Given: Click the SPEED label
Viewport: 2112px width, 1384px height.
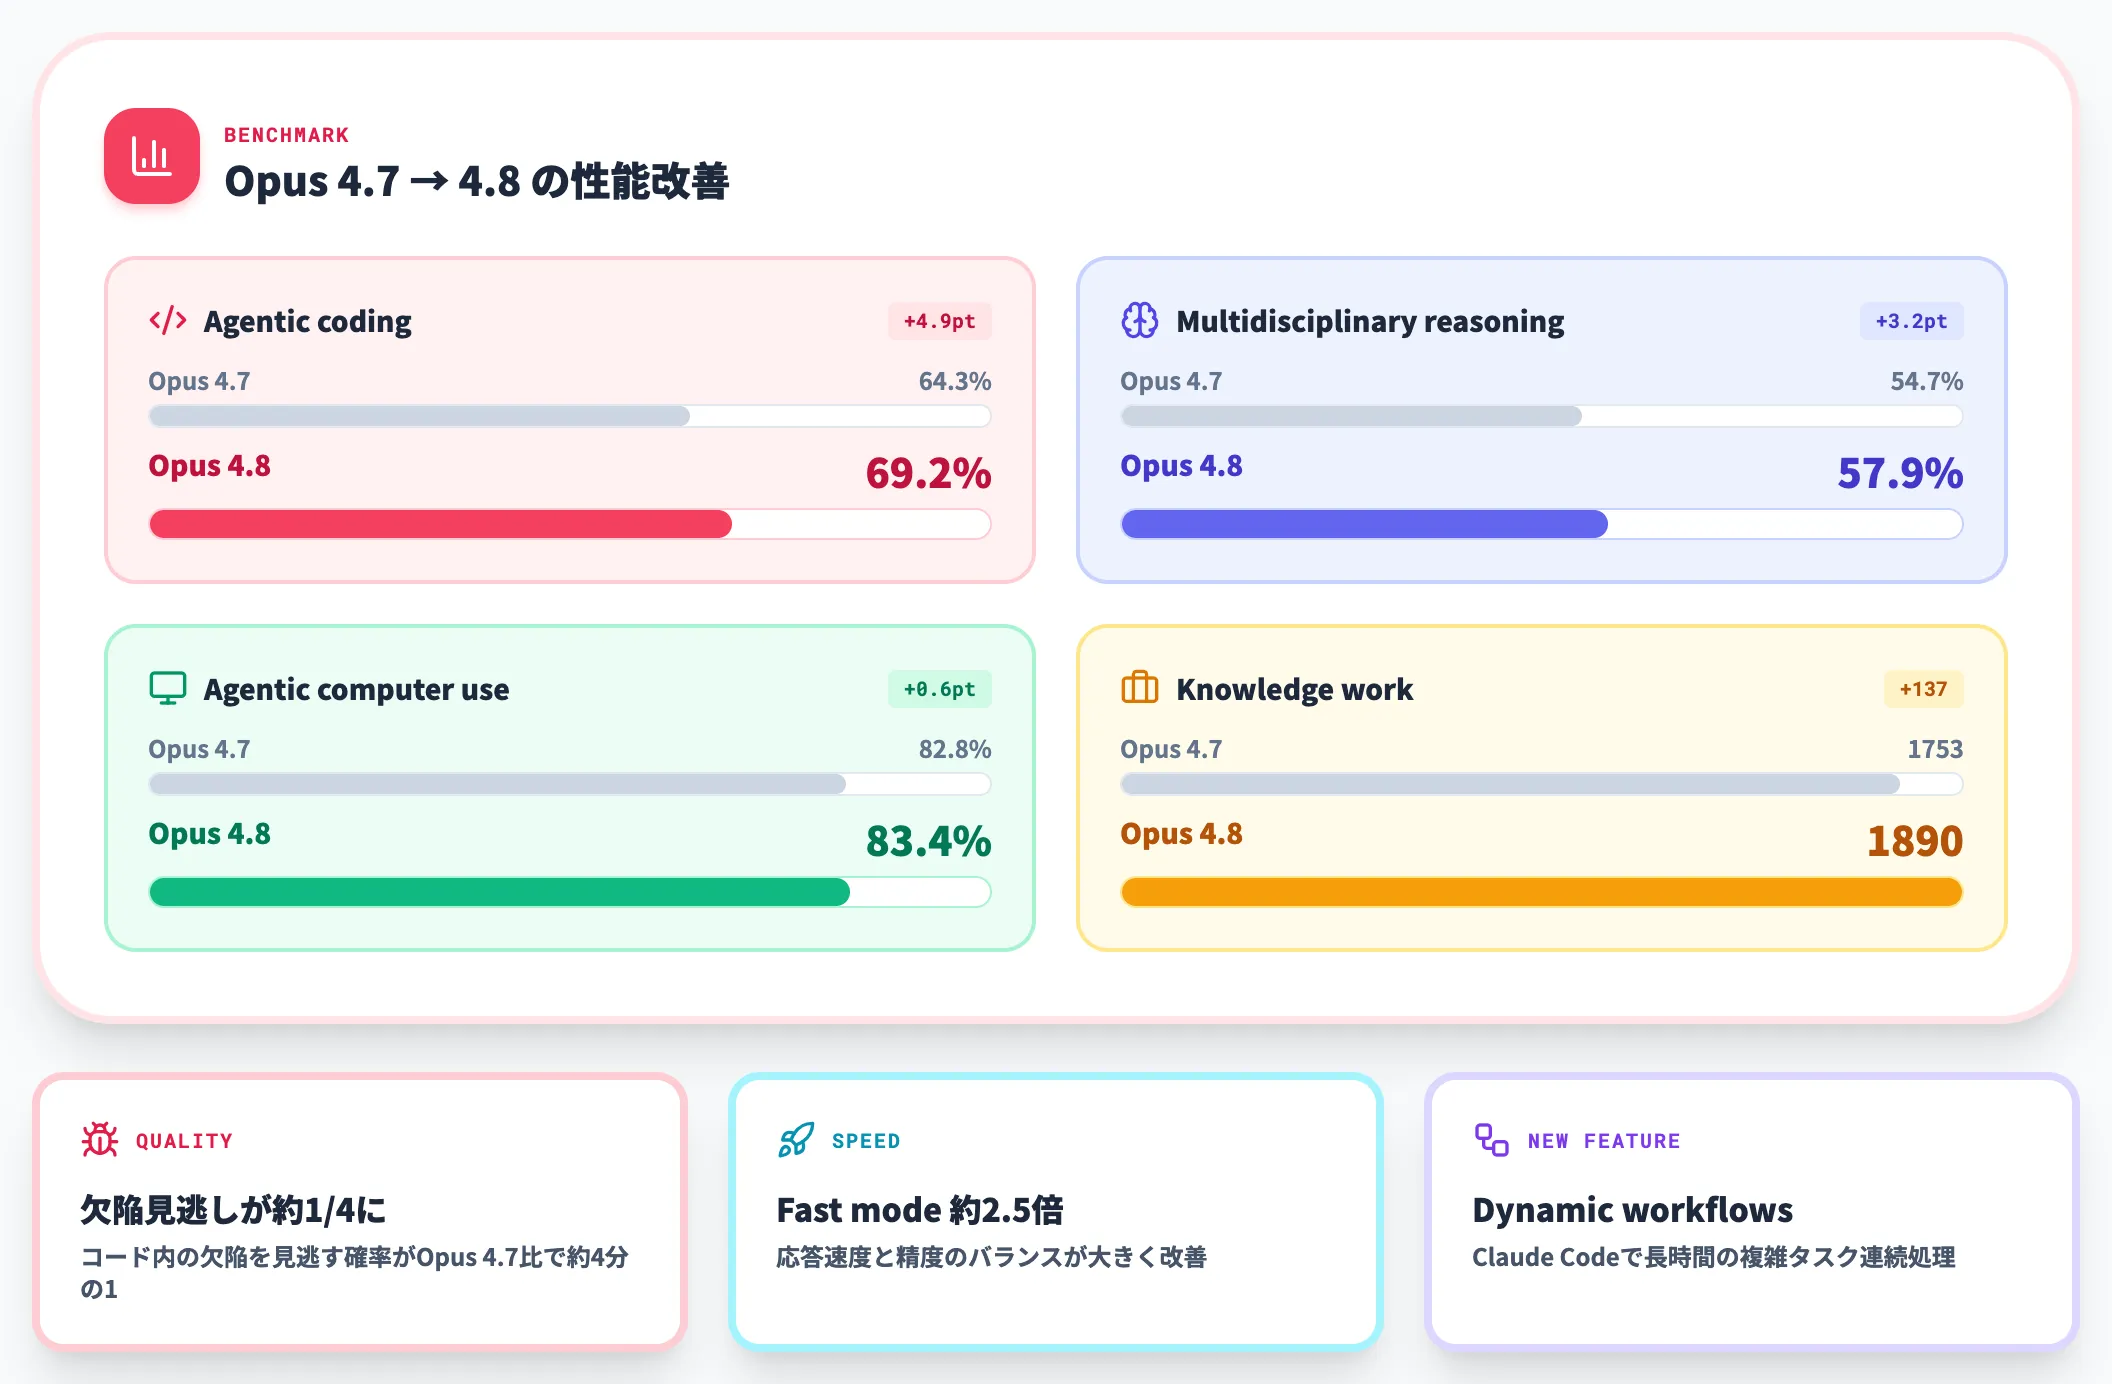Looking at the screenshot, I should pos(866,1141).
